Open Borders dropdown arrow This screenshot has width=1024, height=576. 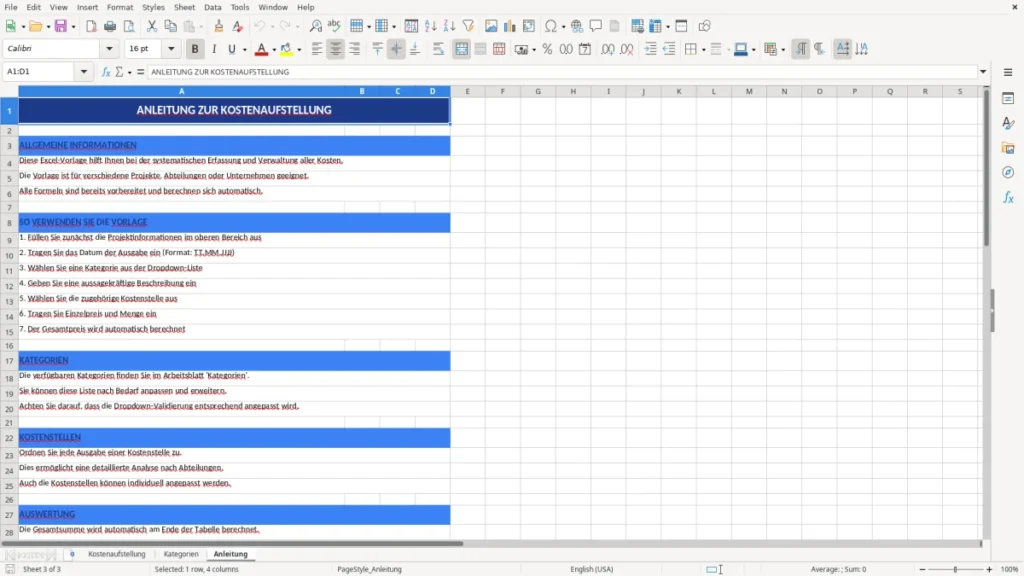point(703,50)
